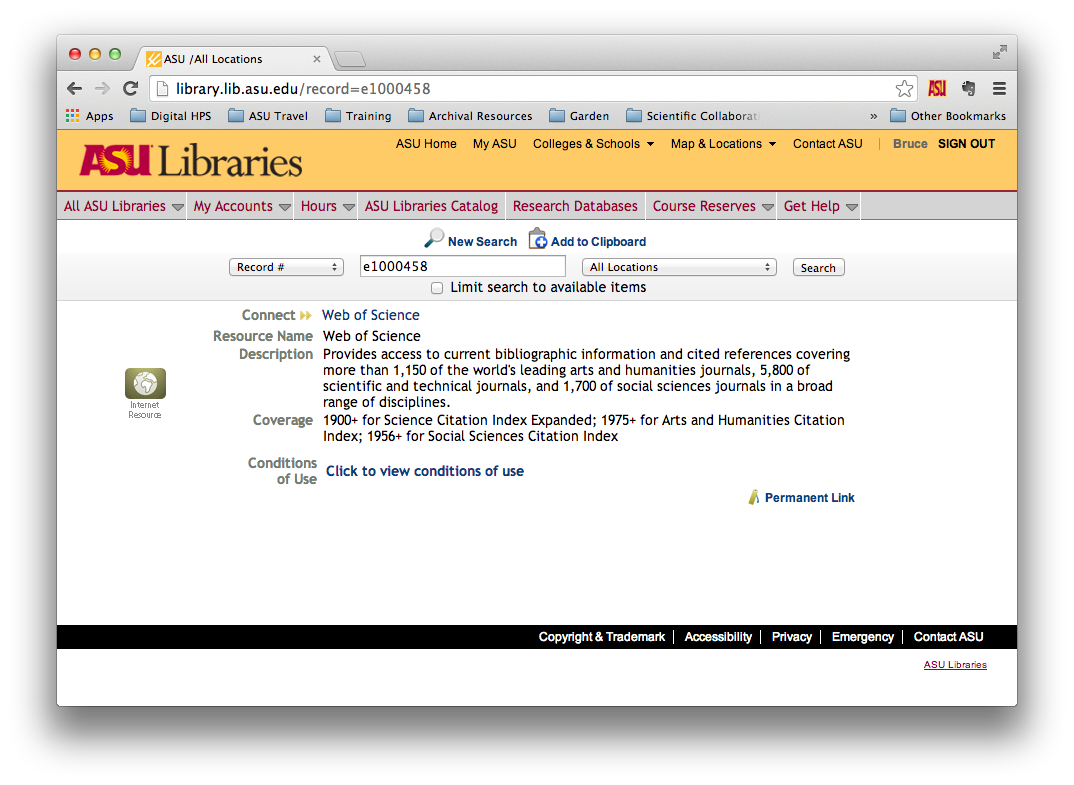Click the page icon in the address bar

click(x=162, y=88)
